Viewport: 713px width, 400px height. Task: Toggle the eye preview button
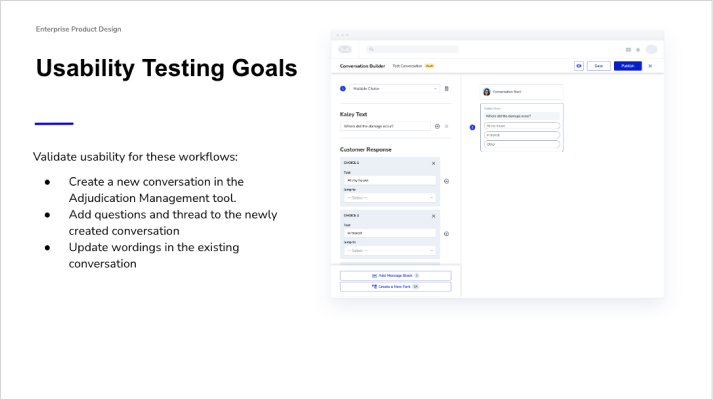(579, 66)
